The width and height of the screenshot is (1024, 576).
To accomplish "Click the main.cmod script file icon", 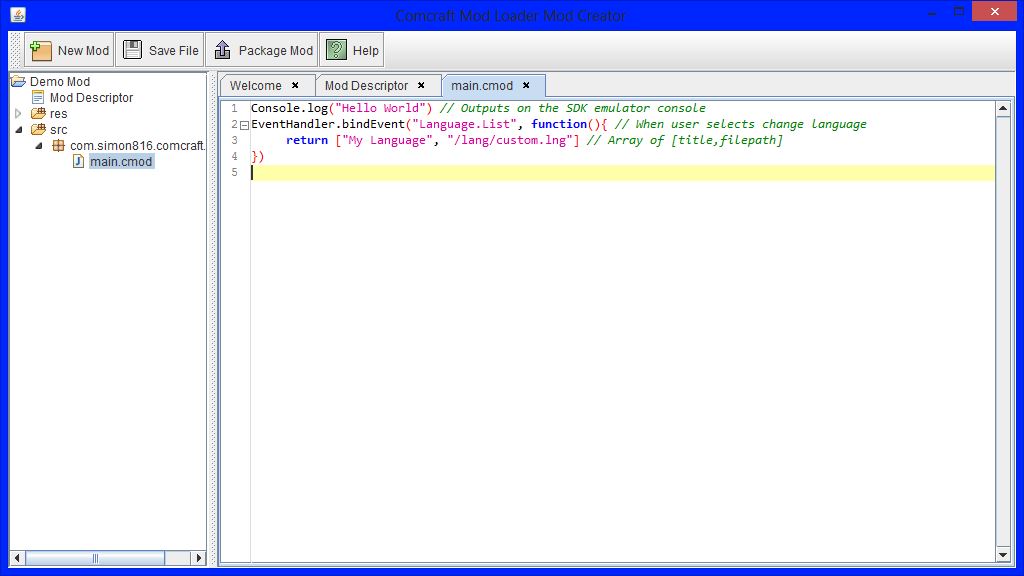I will 78,161.
